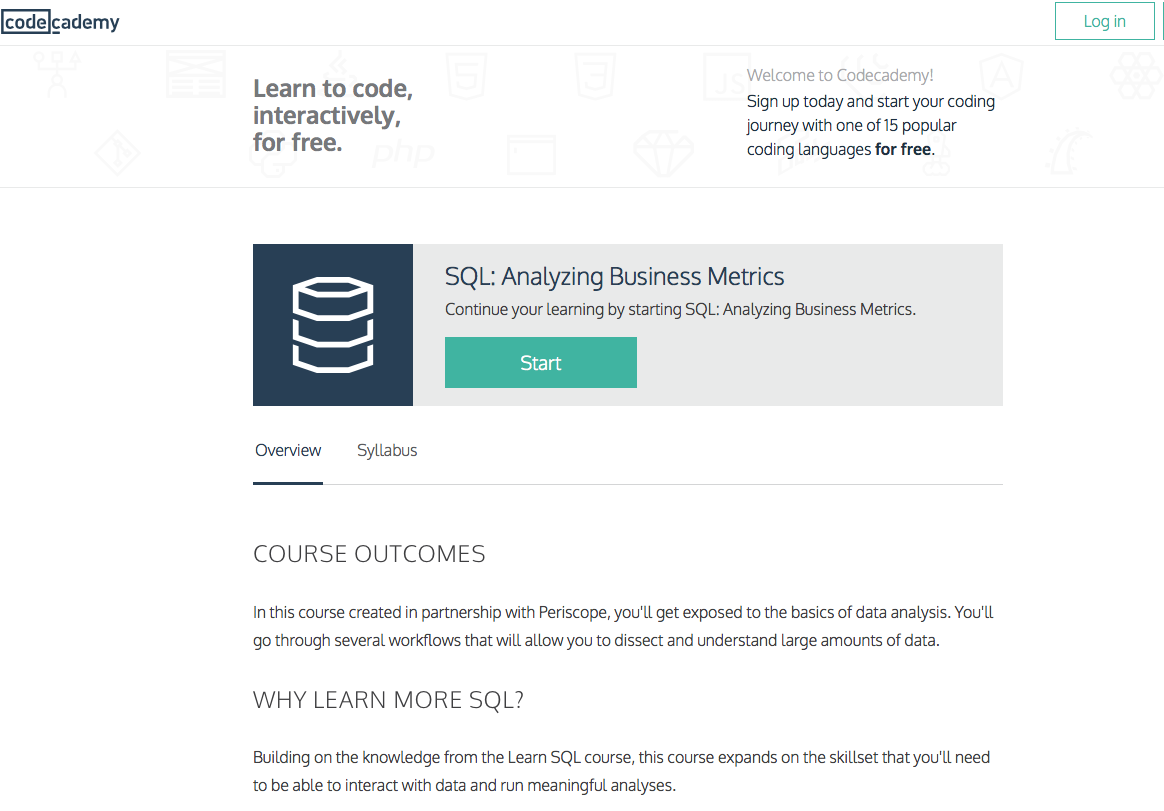Click the faint Angular shield icon
The width and height of the screenshot is (1164, 811).
tap(1001, 76)
